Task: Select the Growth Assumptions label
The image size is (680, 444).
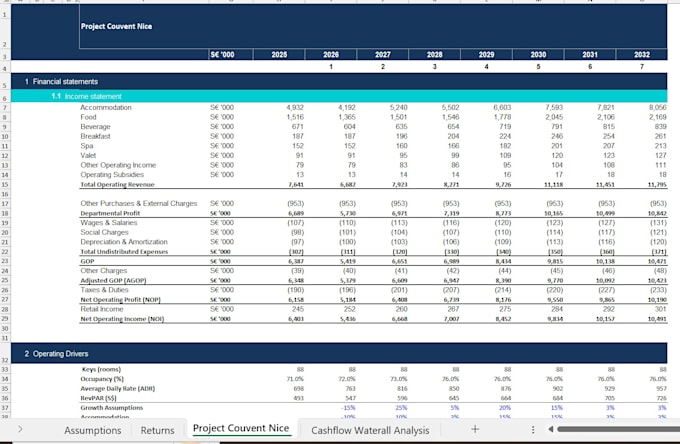Action: point(111,408)
